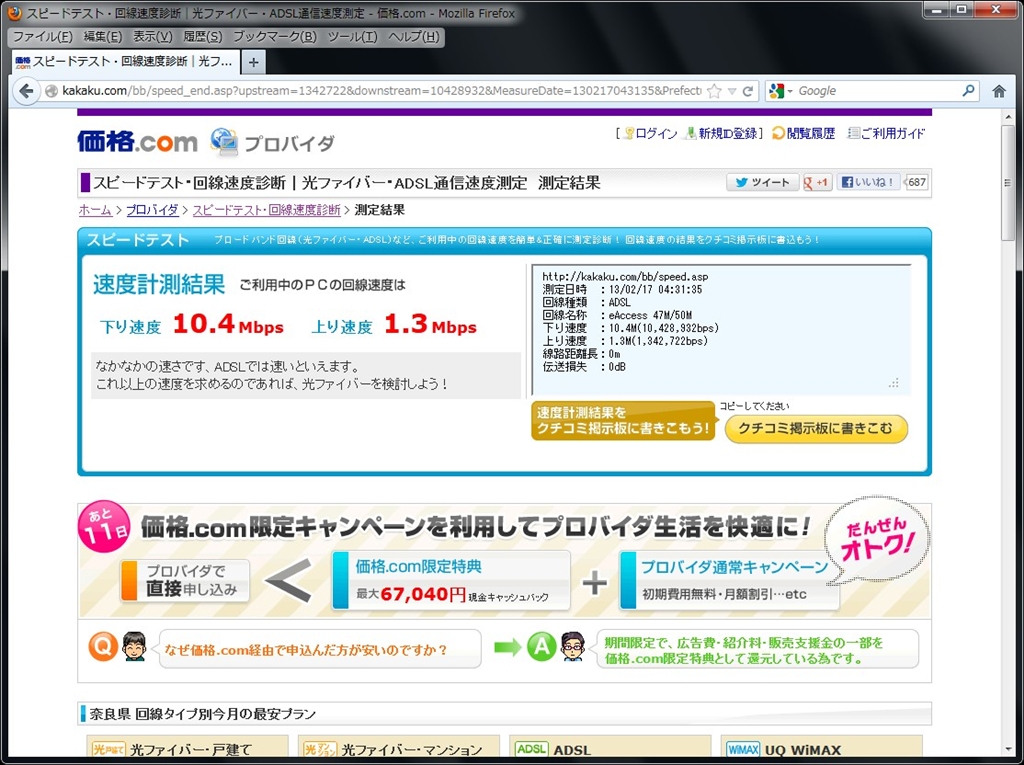The width and height of the screenshot is (1024, 765).
Task: Follow the ホーム breadcrumb link
Action: point(95,210)
